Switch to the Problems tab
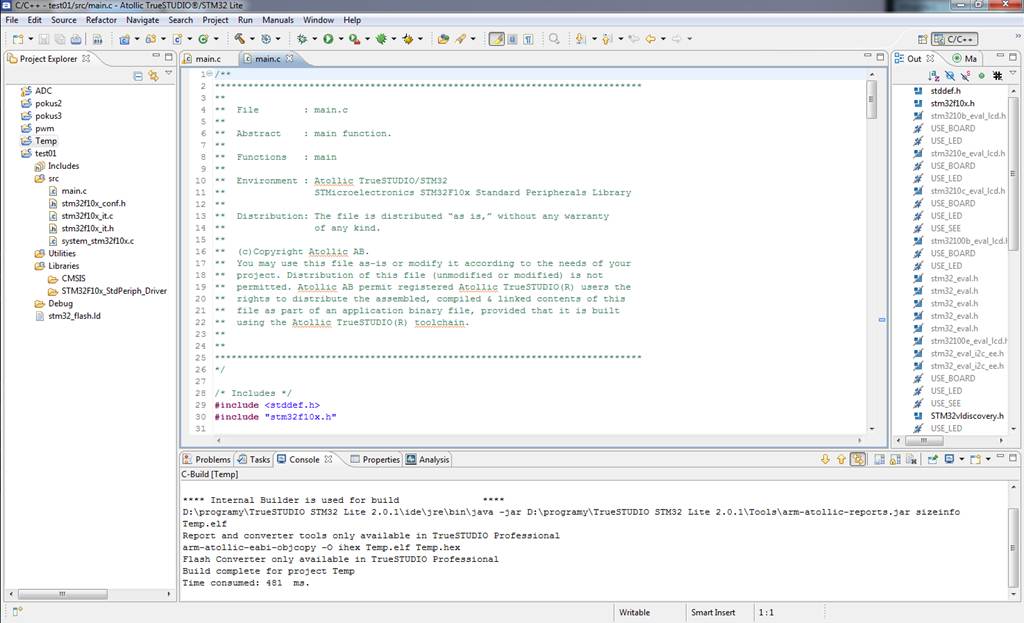The width and height of the screenshot is (1024, 623). coord(207,460)
